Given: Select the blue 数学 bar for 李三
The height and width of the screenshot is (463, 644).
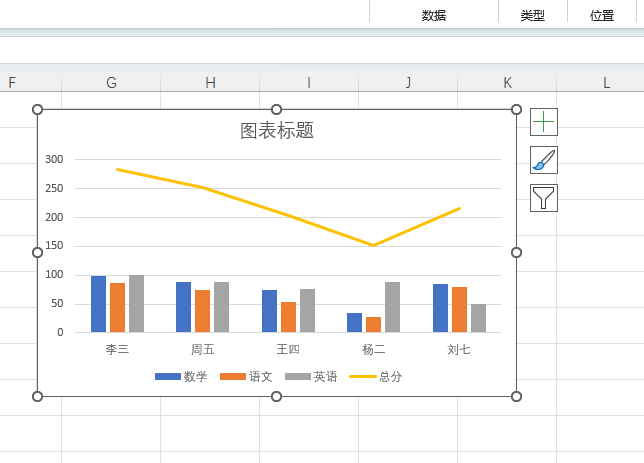Looking at the screenshot, I should pos(99,304).
